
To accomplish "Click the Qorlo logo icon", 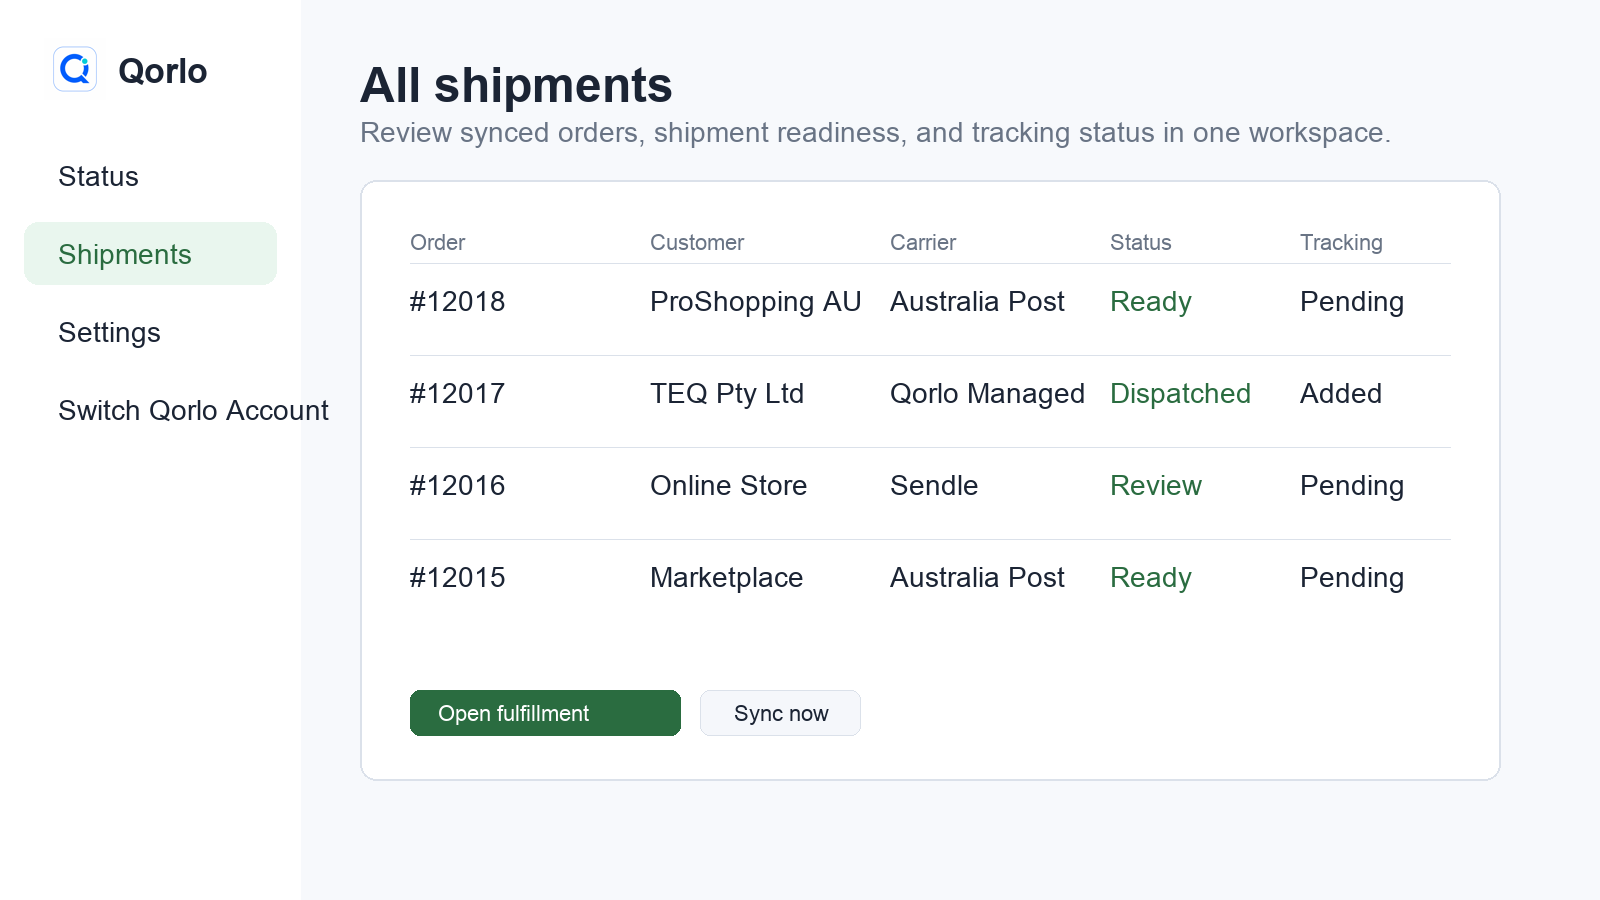I will tap(75, 69).
